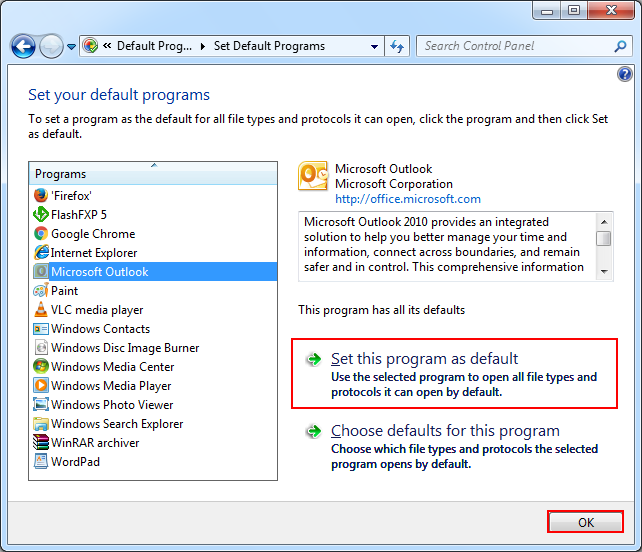Screen dimensions: 642x552
Task: Click the Windows Search Explorer icon
Action: [x=41, y=423]
